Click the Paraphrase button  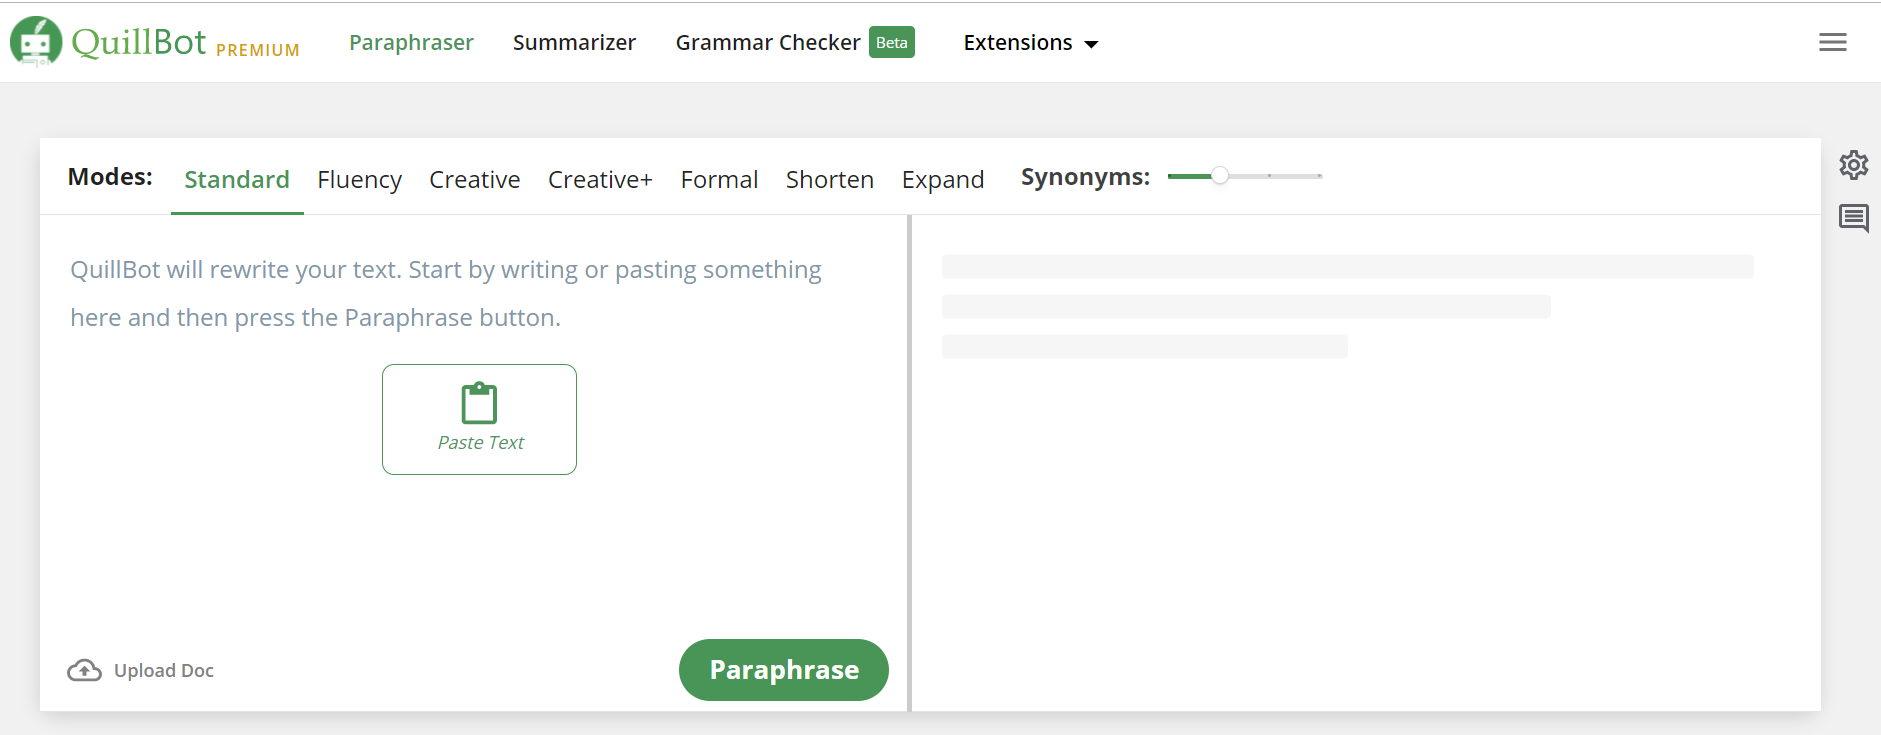[x=784, y=670]
